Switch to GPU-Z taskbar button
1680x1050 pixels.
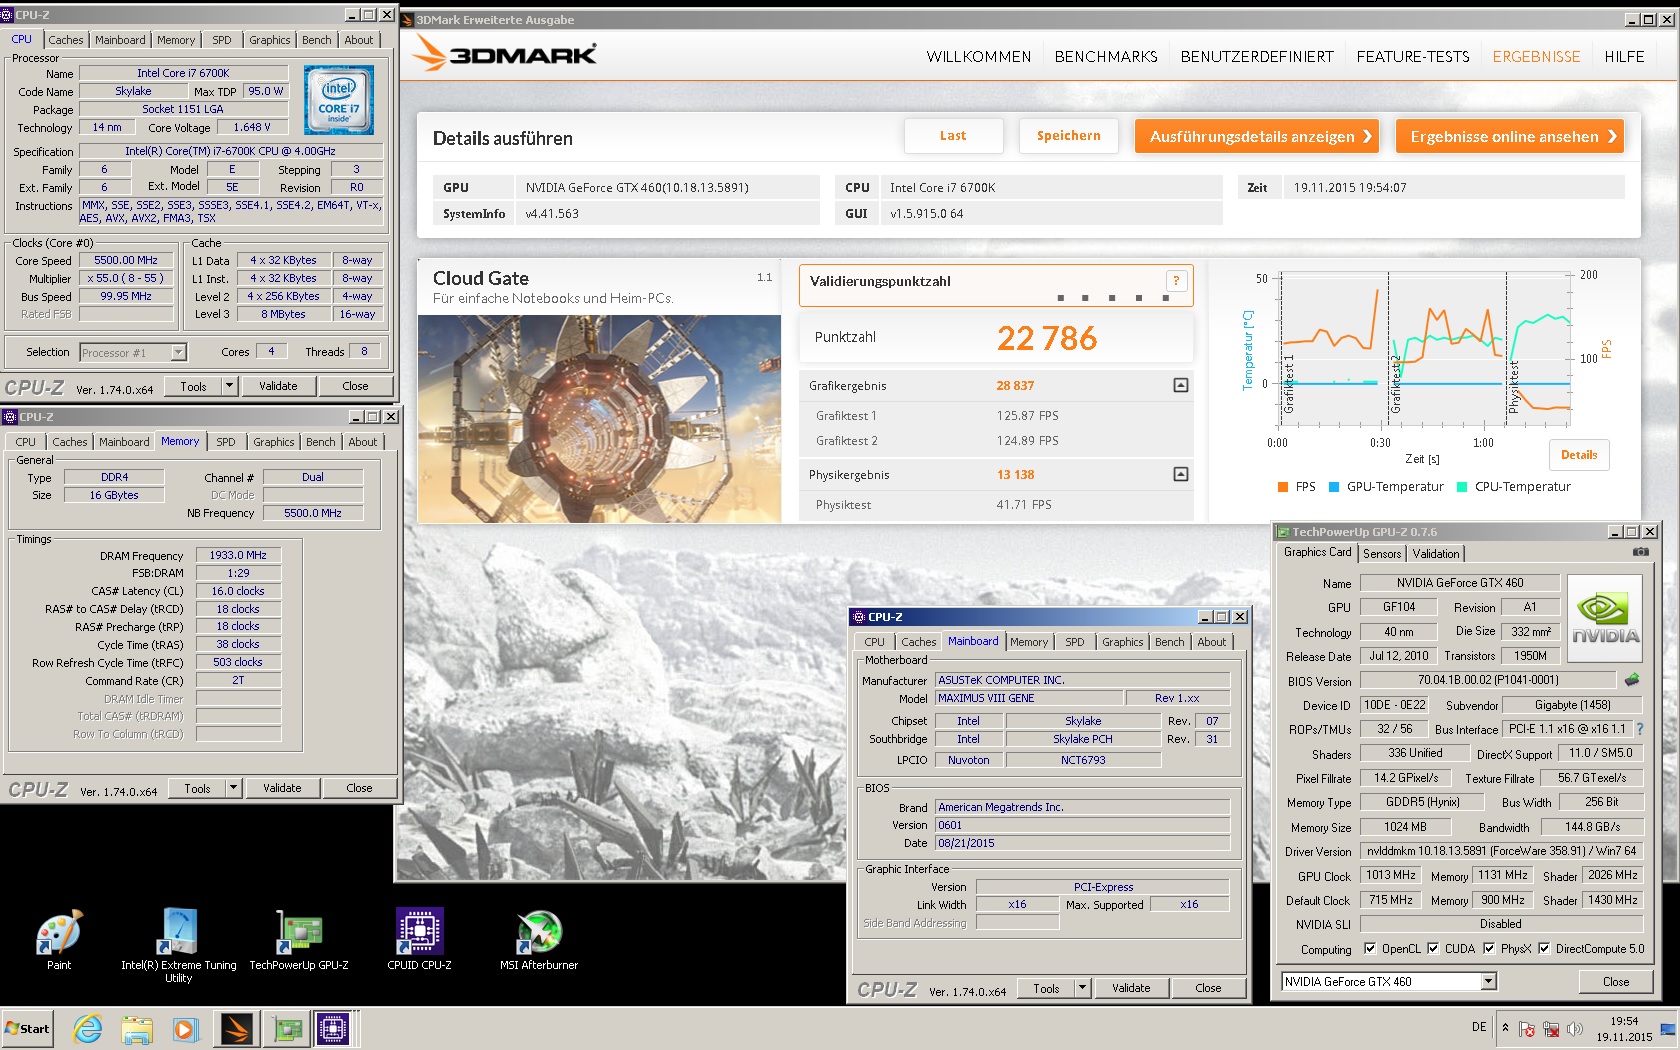click(x=287, y=1028)
